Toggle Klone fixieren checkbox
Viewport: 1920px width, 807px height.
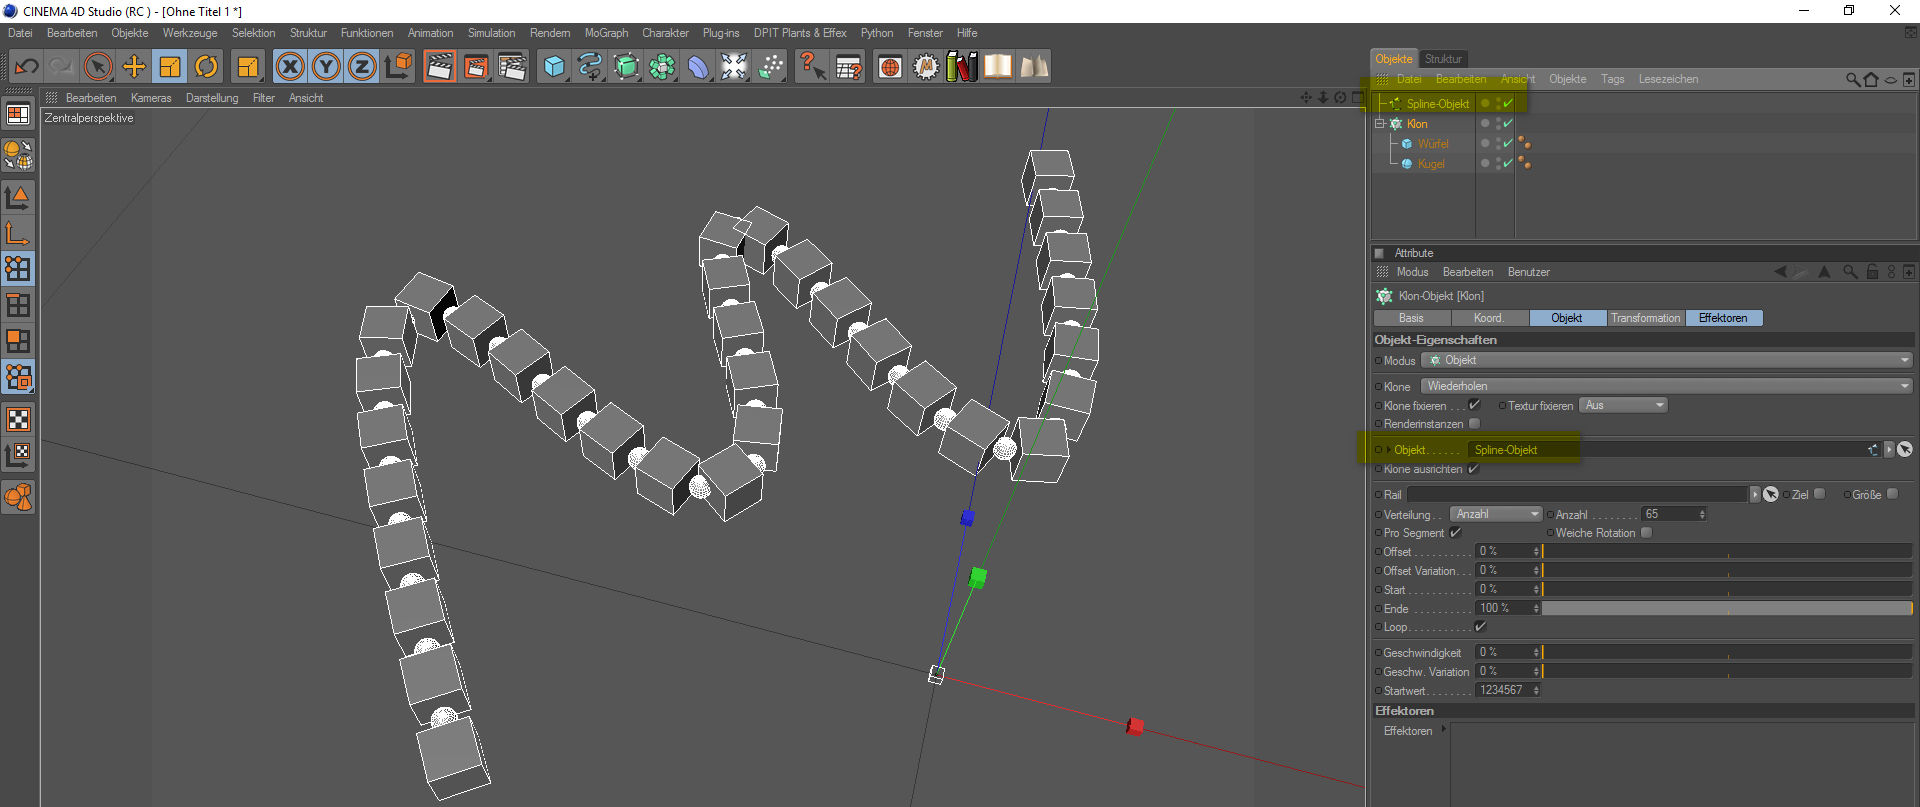coord(1474,405)
